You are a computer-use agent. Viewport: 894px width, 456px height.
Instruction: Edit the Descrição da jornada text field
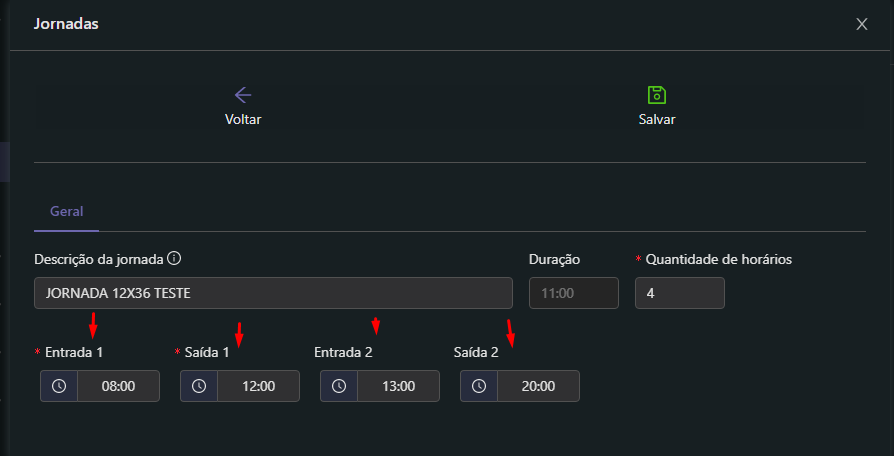pos(273,293)
